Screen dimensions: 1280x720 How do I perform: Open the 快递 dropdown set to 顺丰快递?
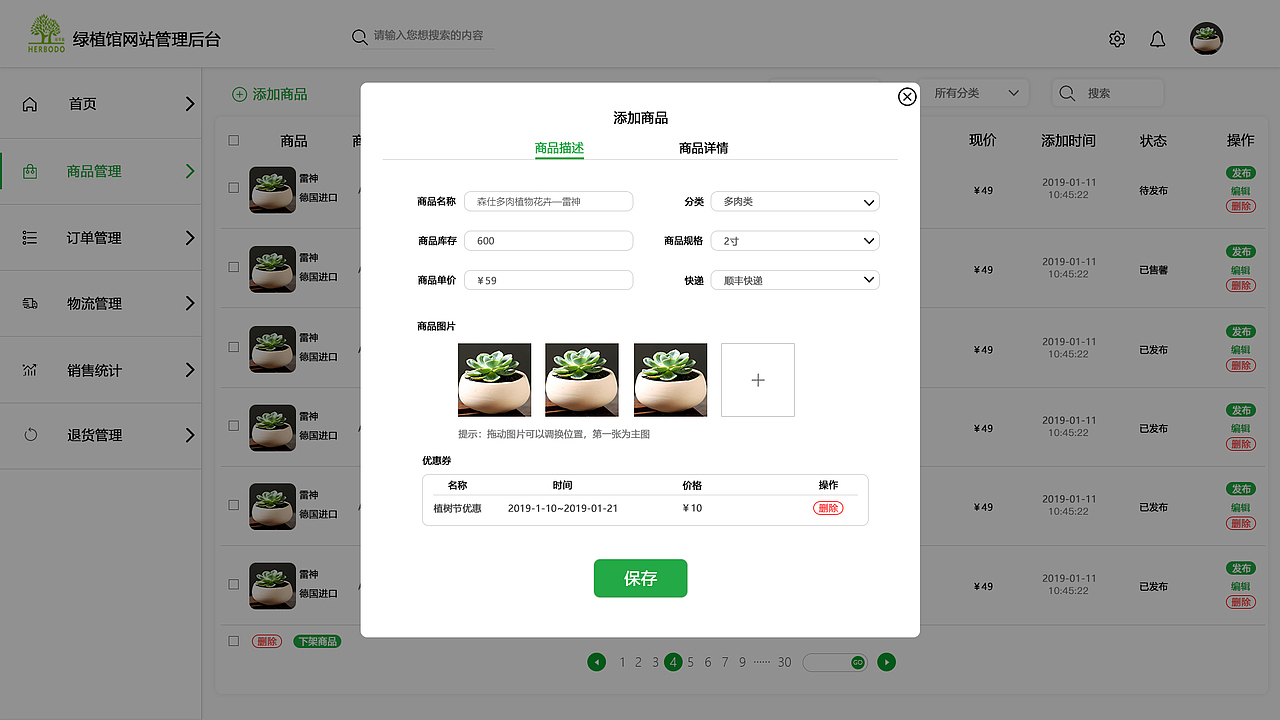click(x=795, y=279)
